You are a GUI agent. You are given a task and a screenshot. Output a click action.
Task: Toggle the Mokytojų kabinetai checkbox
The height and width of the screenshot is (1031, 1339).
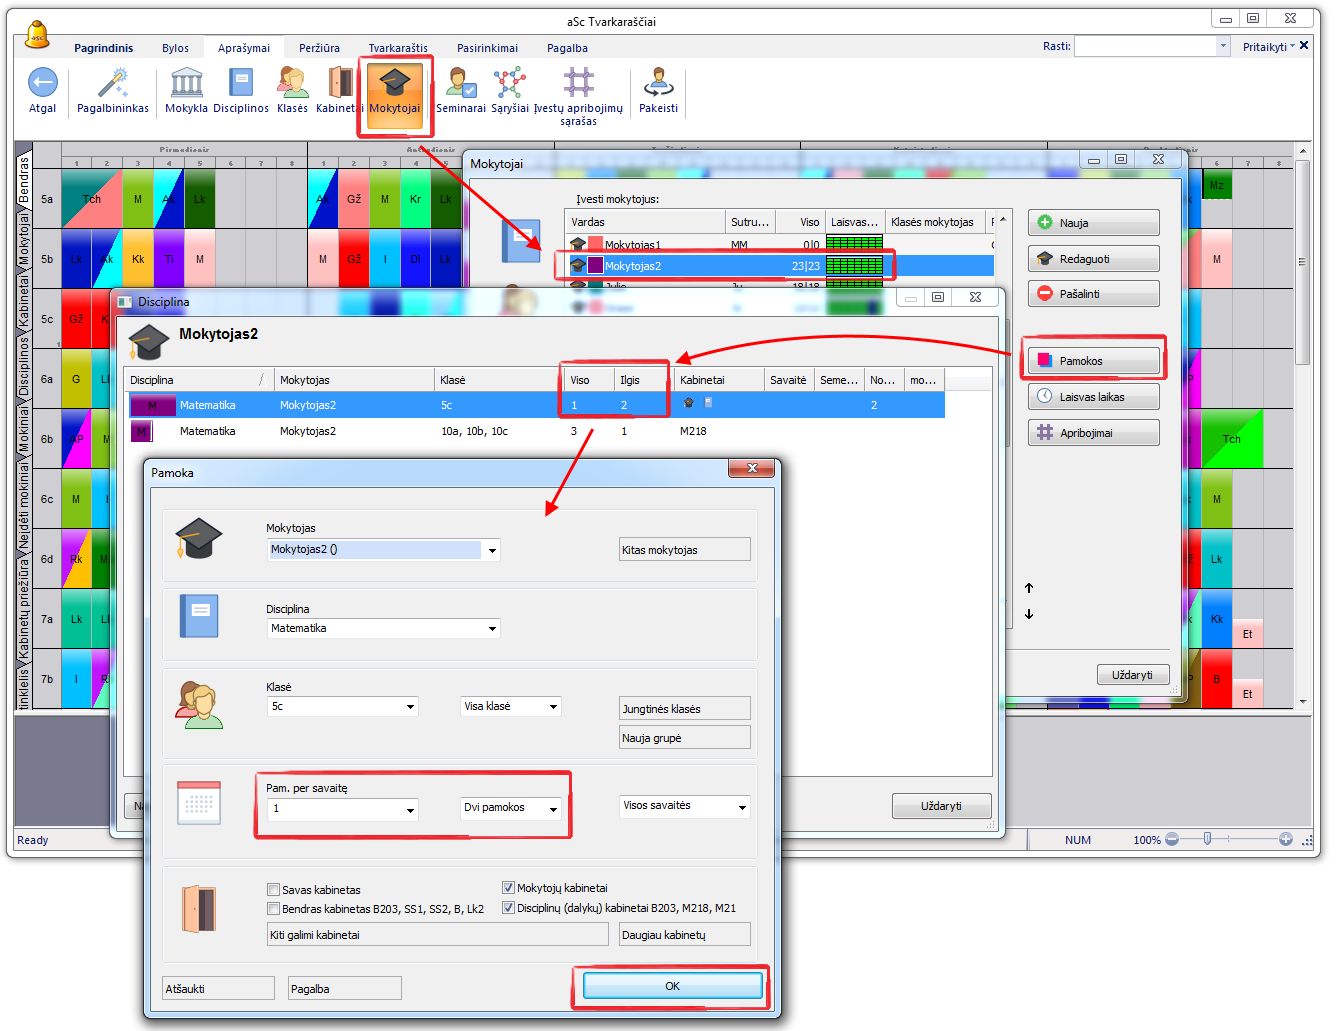tap(508, 888)
